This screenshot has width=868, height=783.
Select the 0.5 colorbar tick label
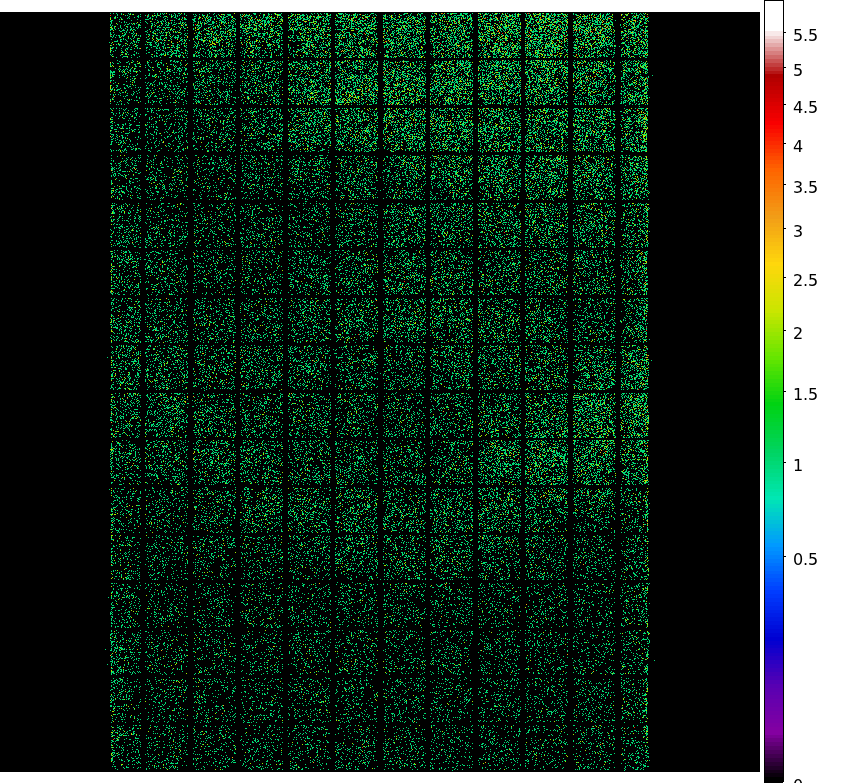click(805, 559)
